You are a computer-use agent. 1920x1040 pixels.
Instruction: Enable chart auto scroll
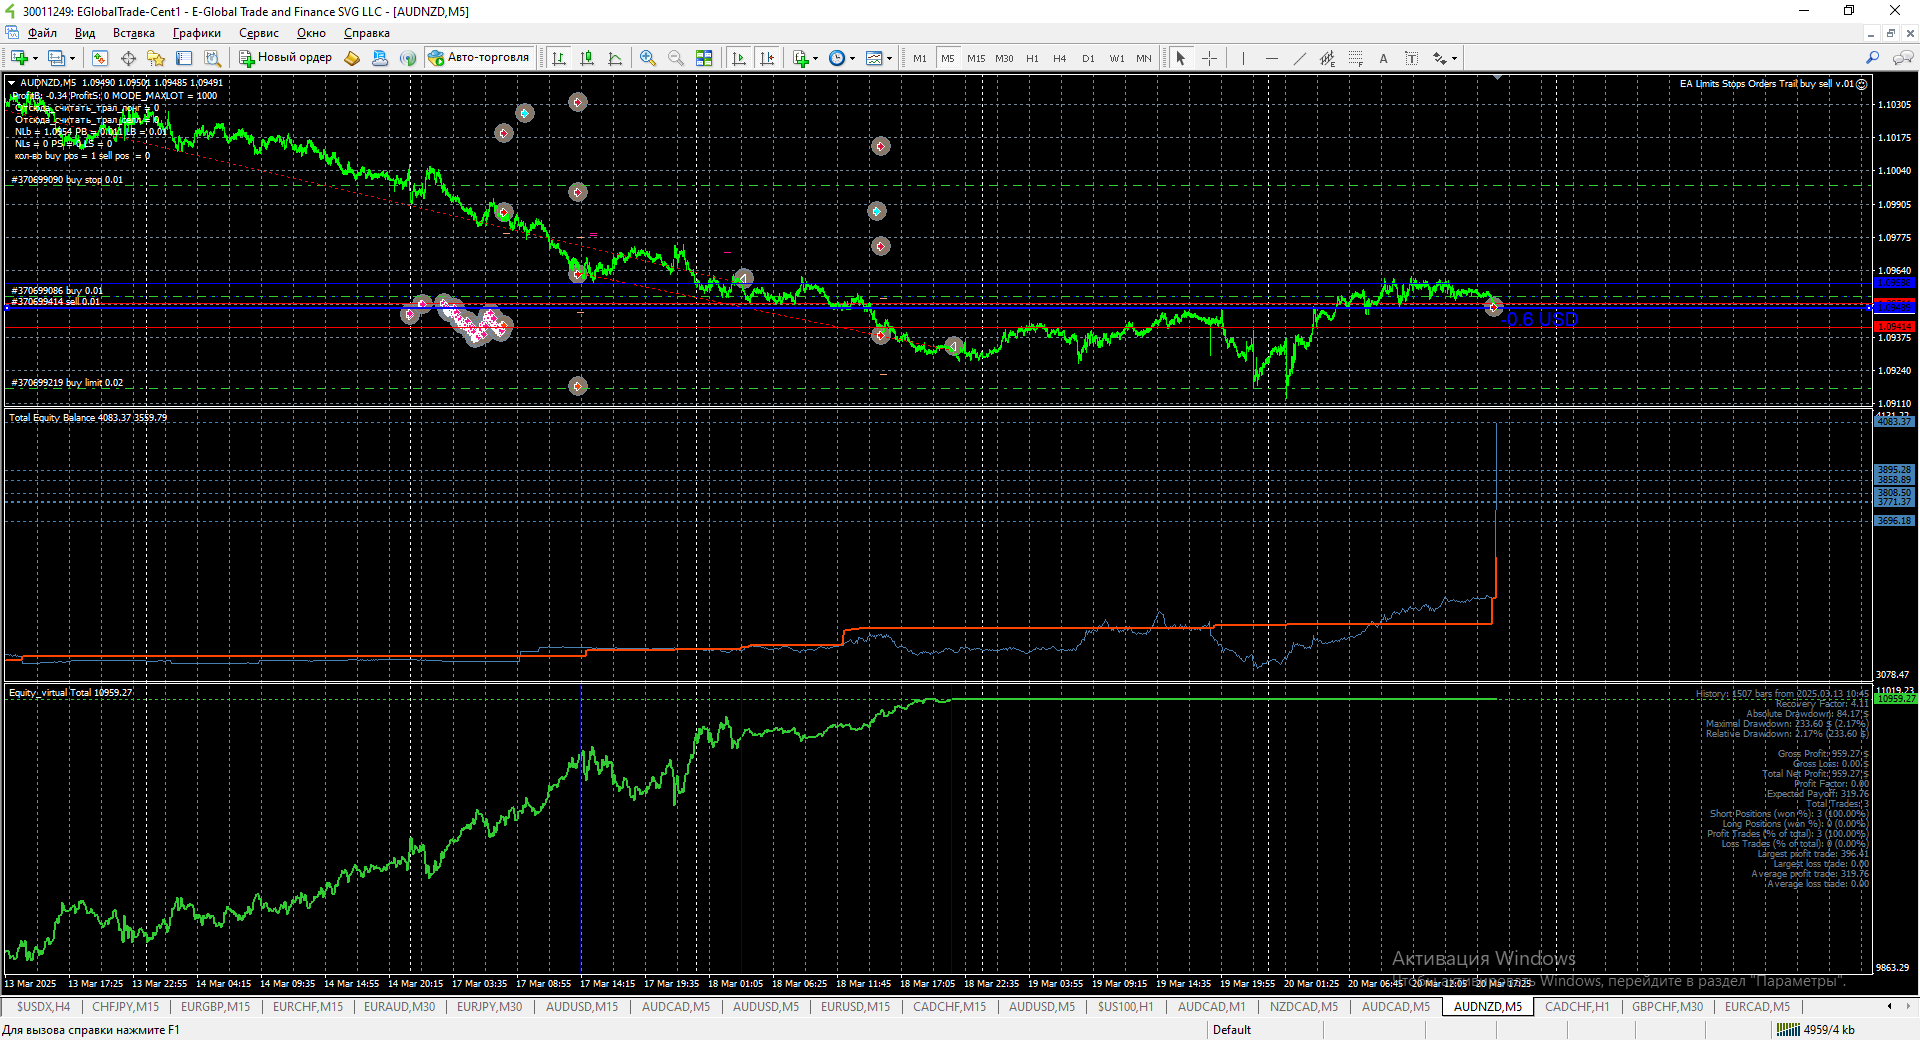(x=739, y=58)
